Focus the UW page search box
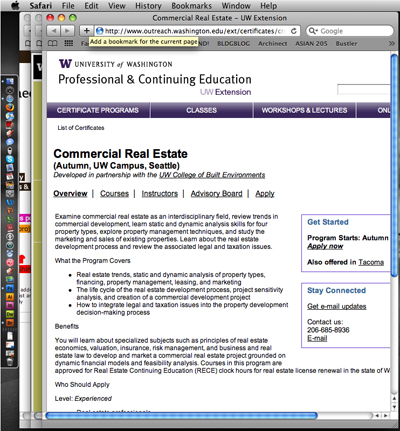The image size is (400, 431). (363, 89)
